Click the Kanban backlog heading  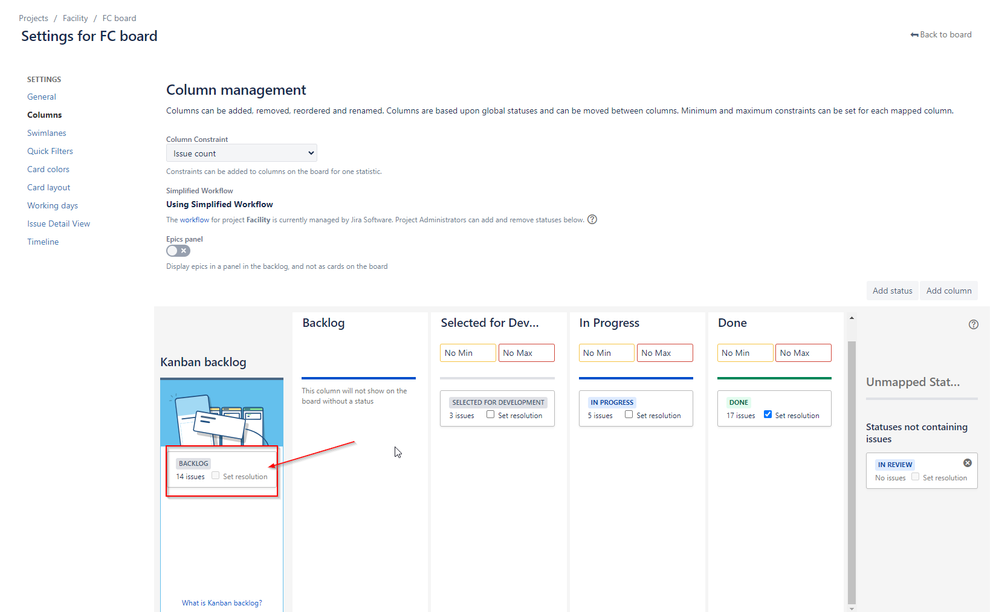coord(203,362)
